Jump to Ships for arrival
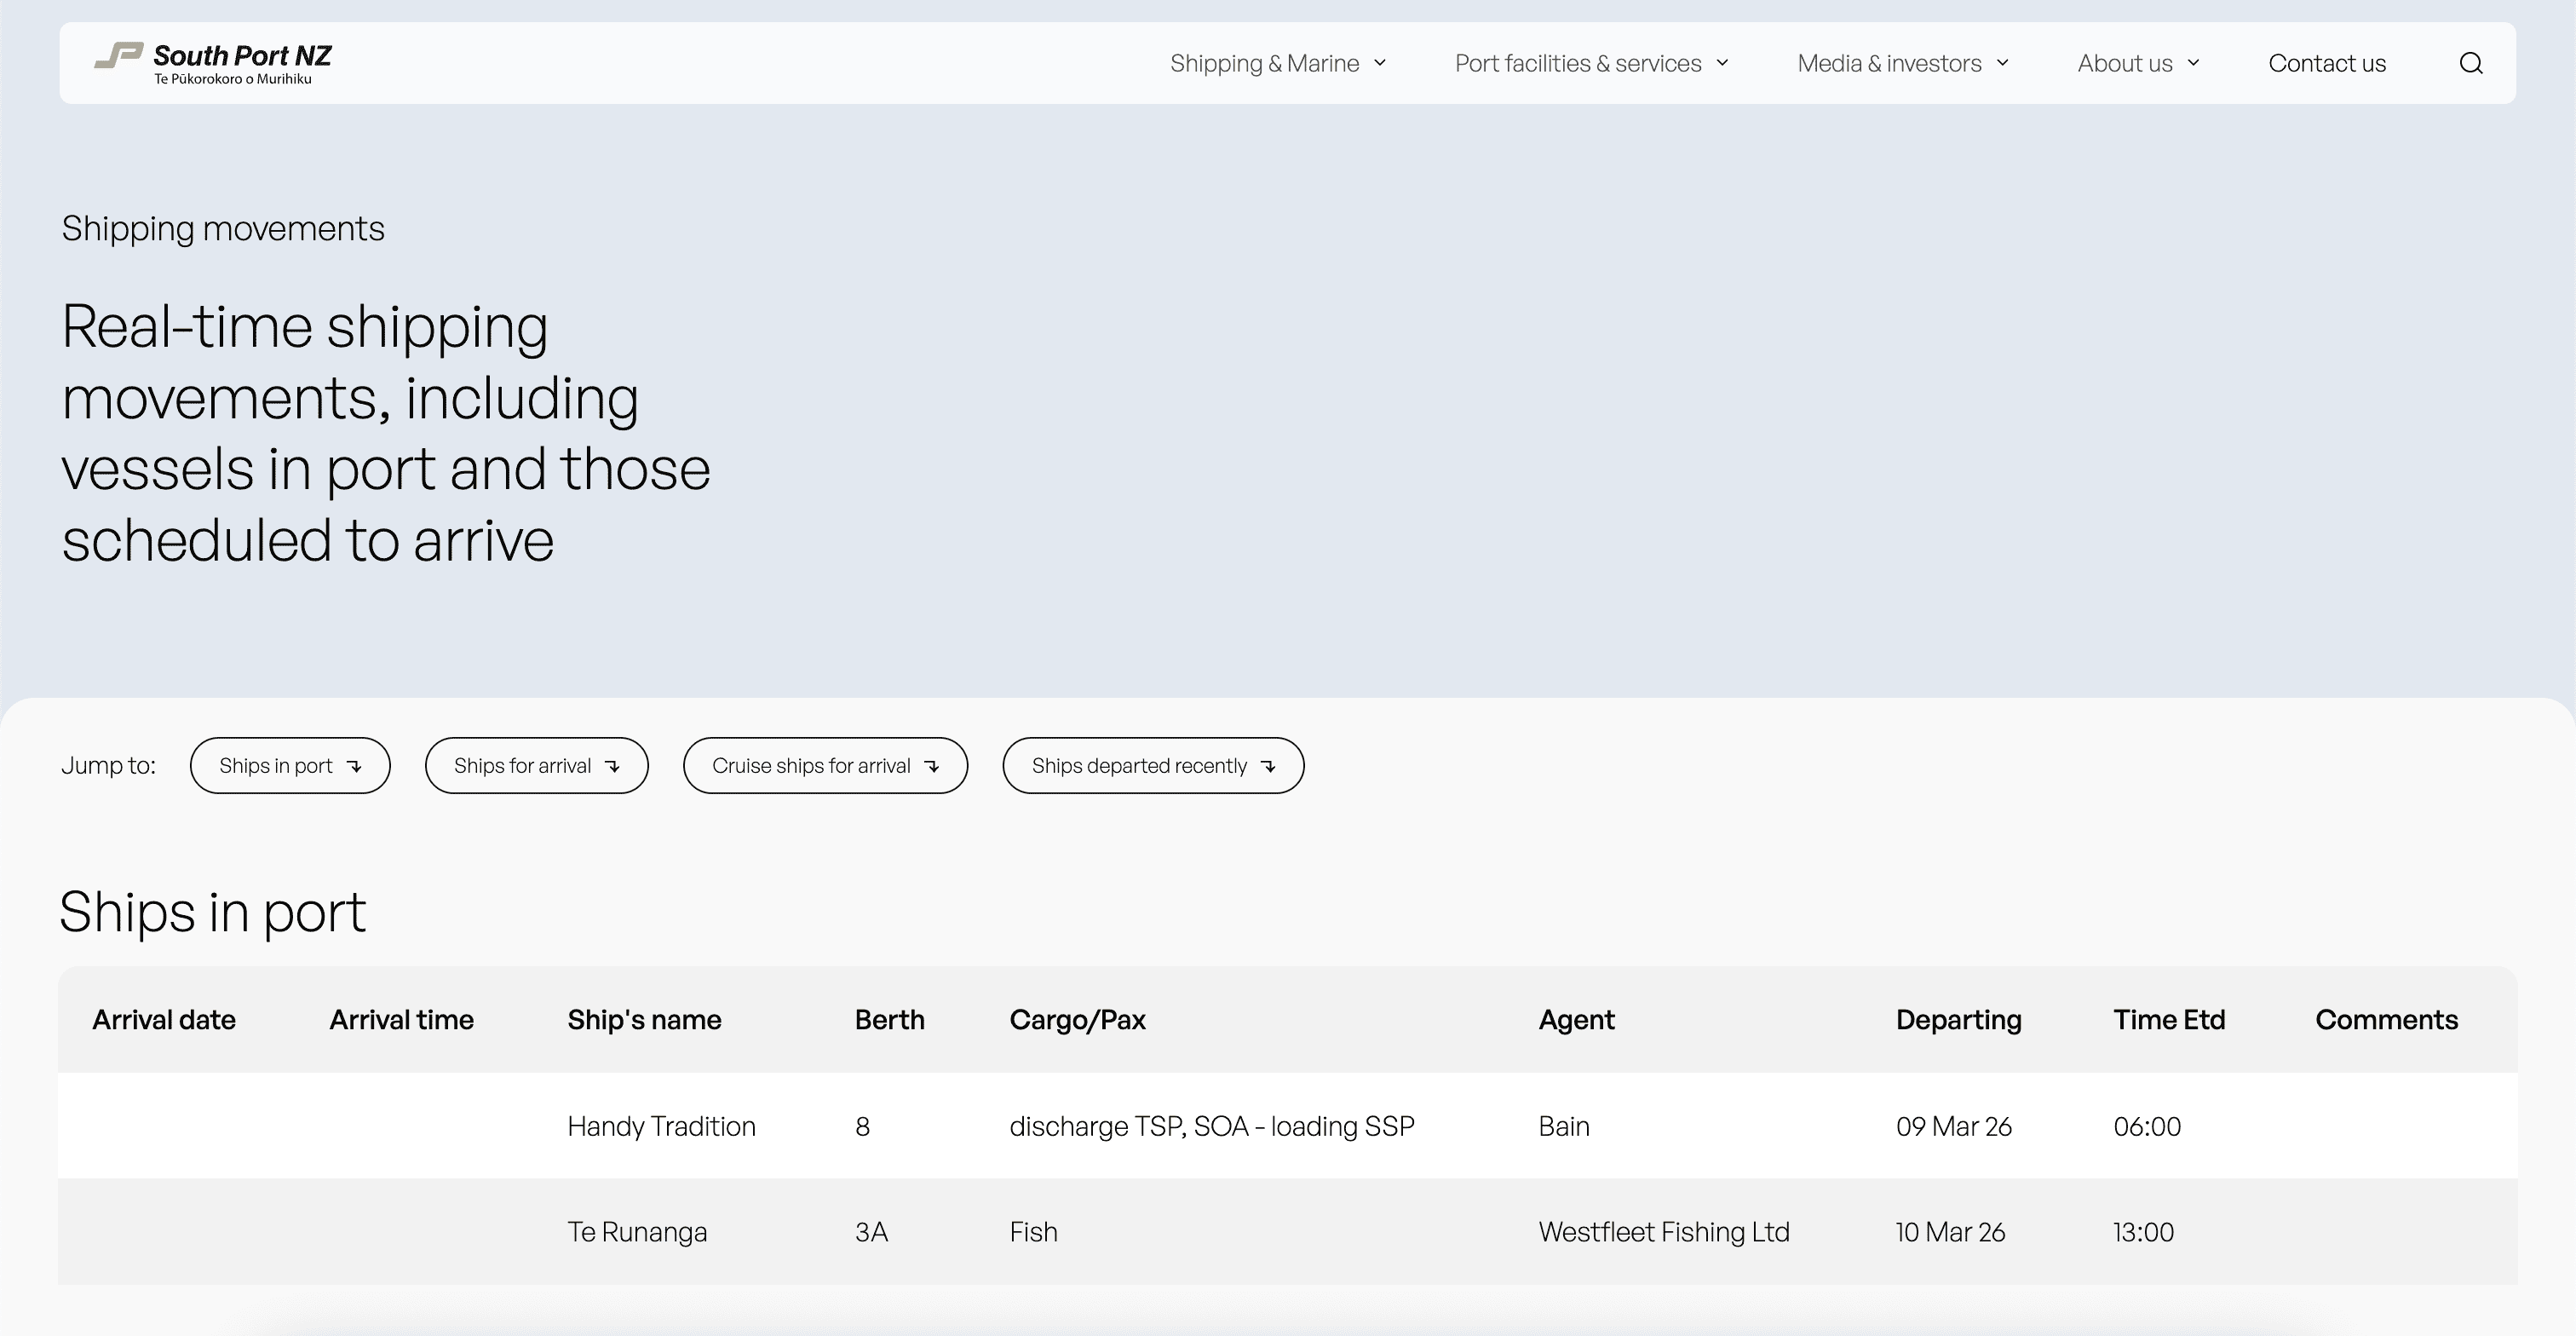The image size is (2576, 1336). [522, 766]
